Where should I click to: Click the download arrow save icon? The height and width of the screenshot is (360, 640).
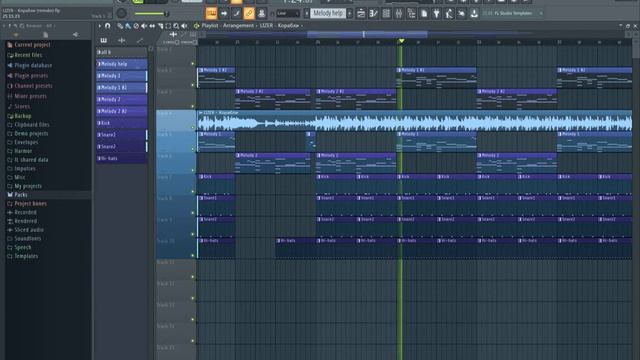tap(474, 13)
